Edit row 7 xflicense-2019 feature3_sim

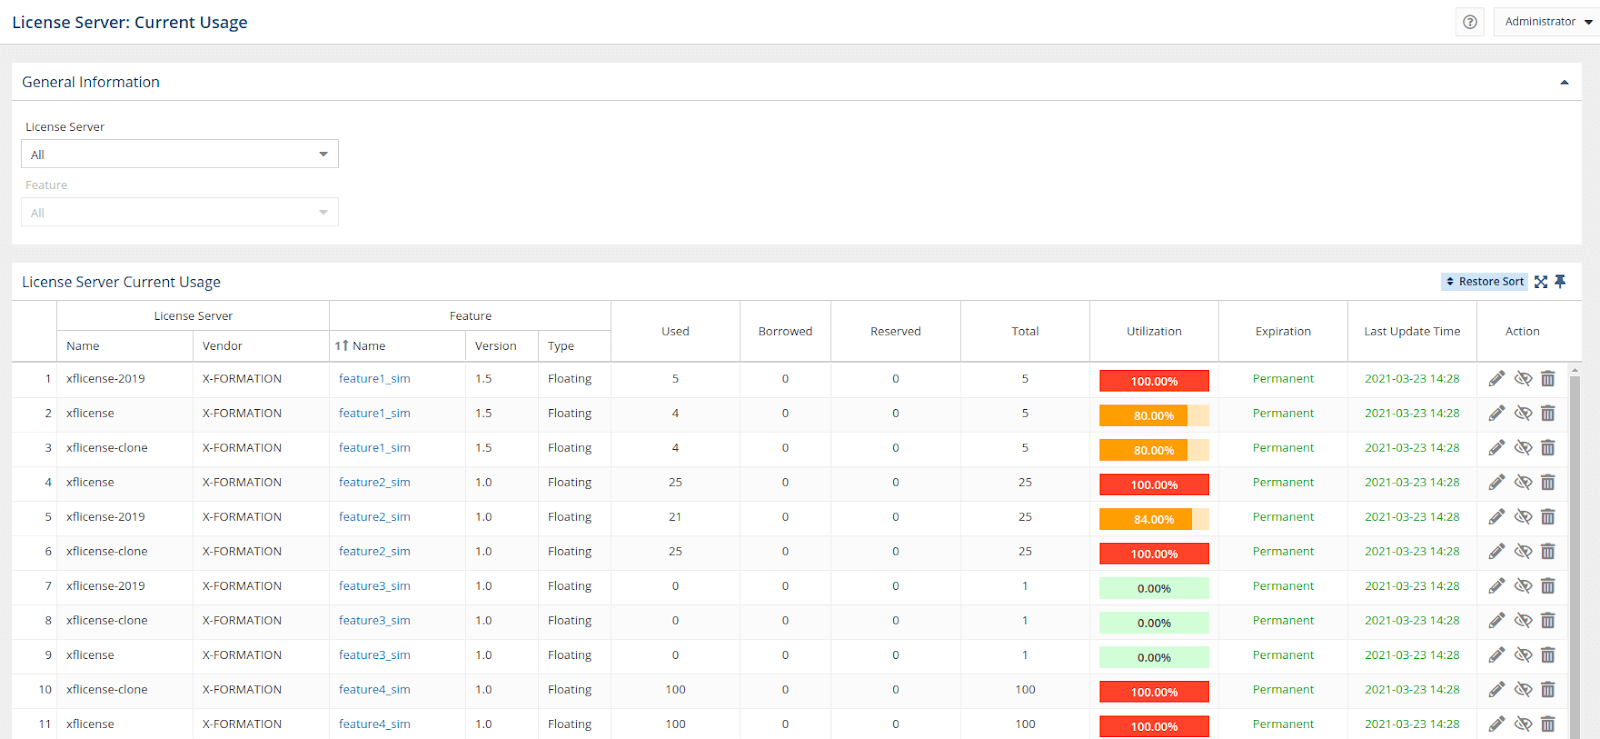click(x=1497, y=586)
